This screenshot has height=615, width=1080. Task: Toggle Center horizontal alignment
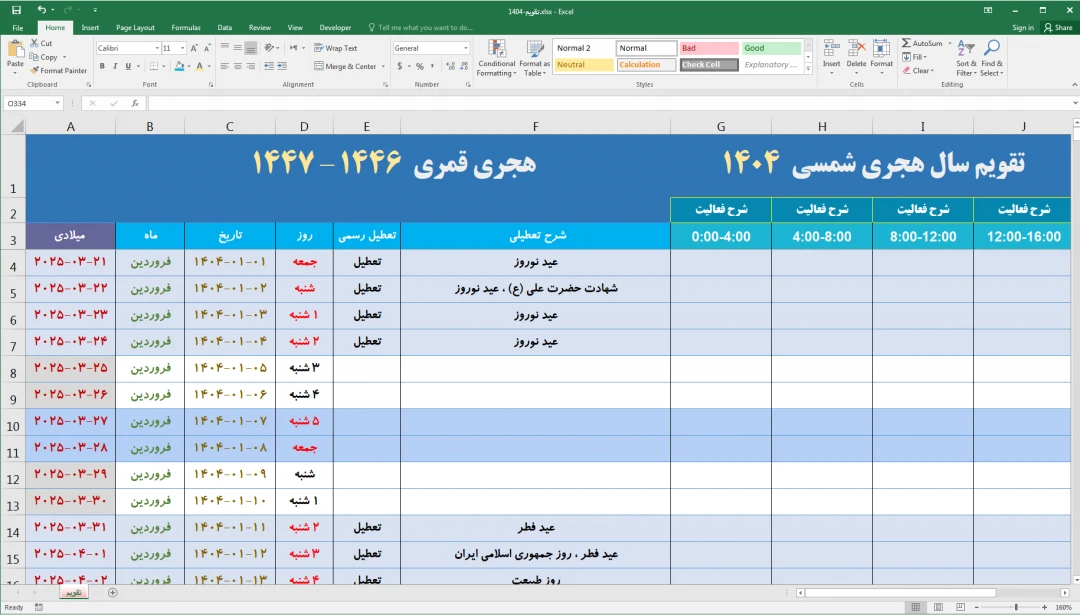tap(238, 66)
